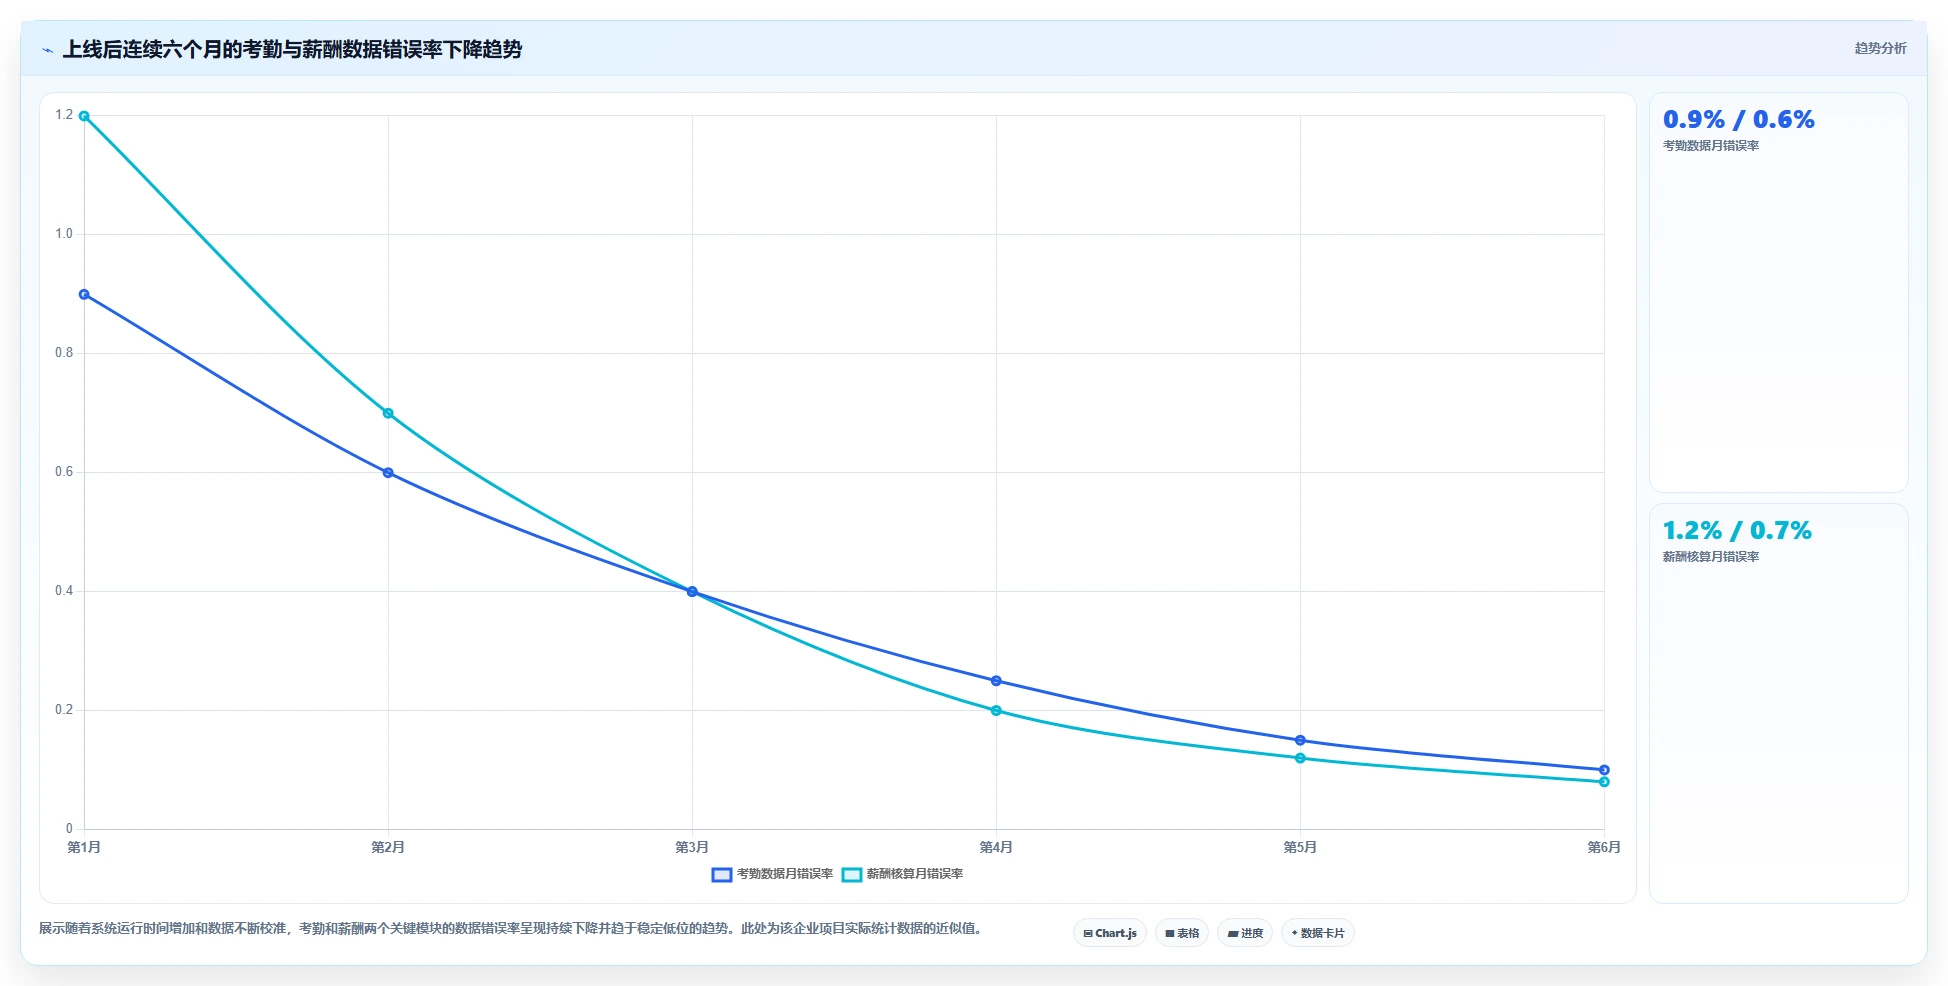Open the 进度 tag chip
The image size is (1948, 986).
(1245, 933)
